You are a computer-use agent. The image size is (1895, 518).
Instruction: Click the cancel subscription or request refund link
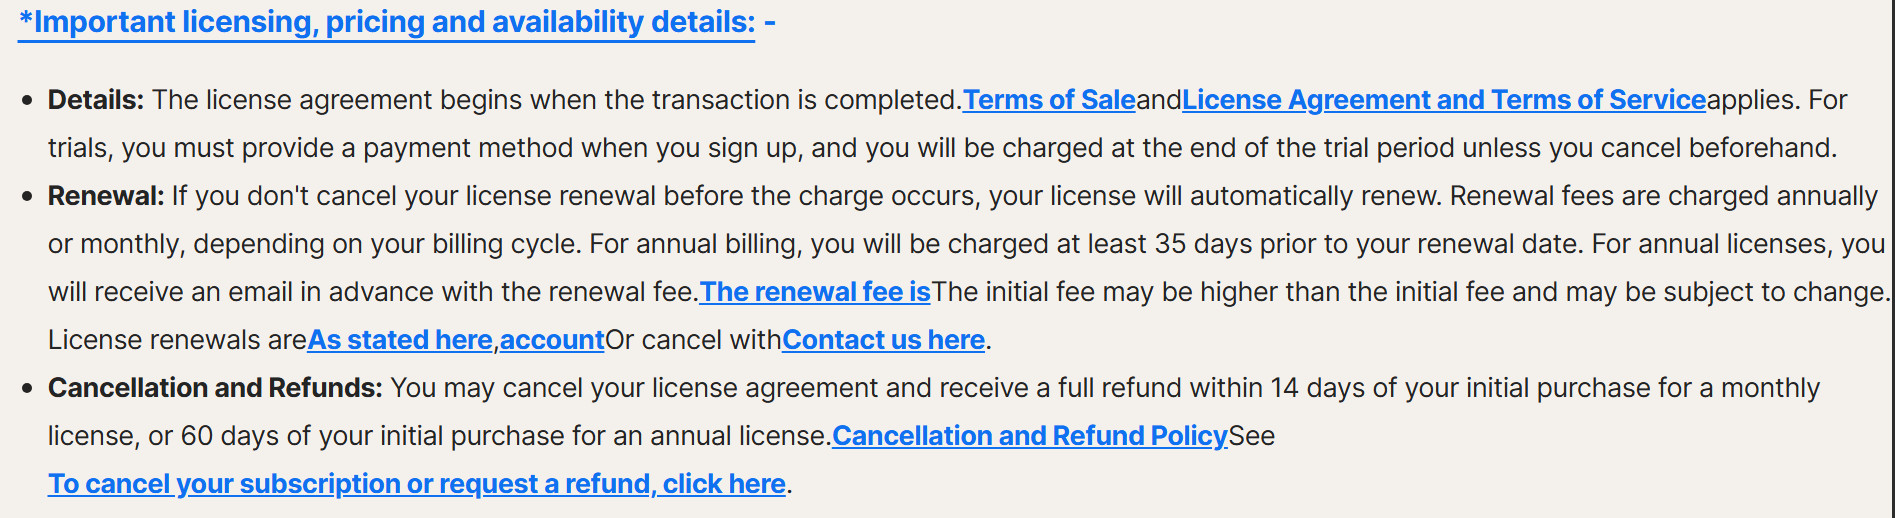point(416,484)
